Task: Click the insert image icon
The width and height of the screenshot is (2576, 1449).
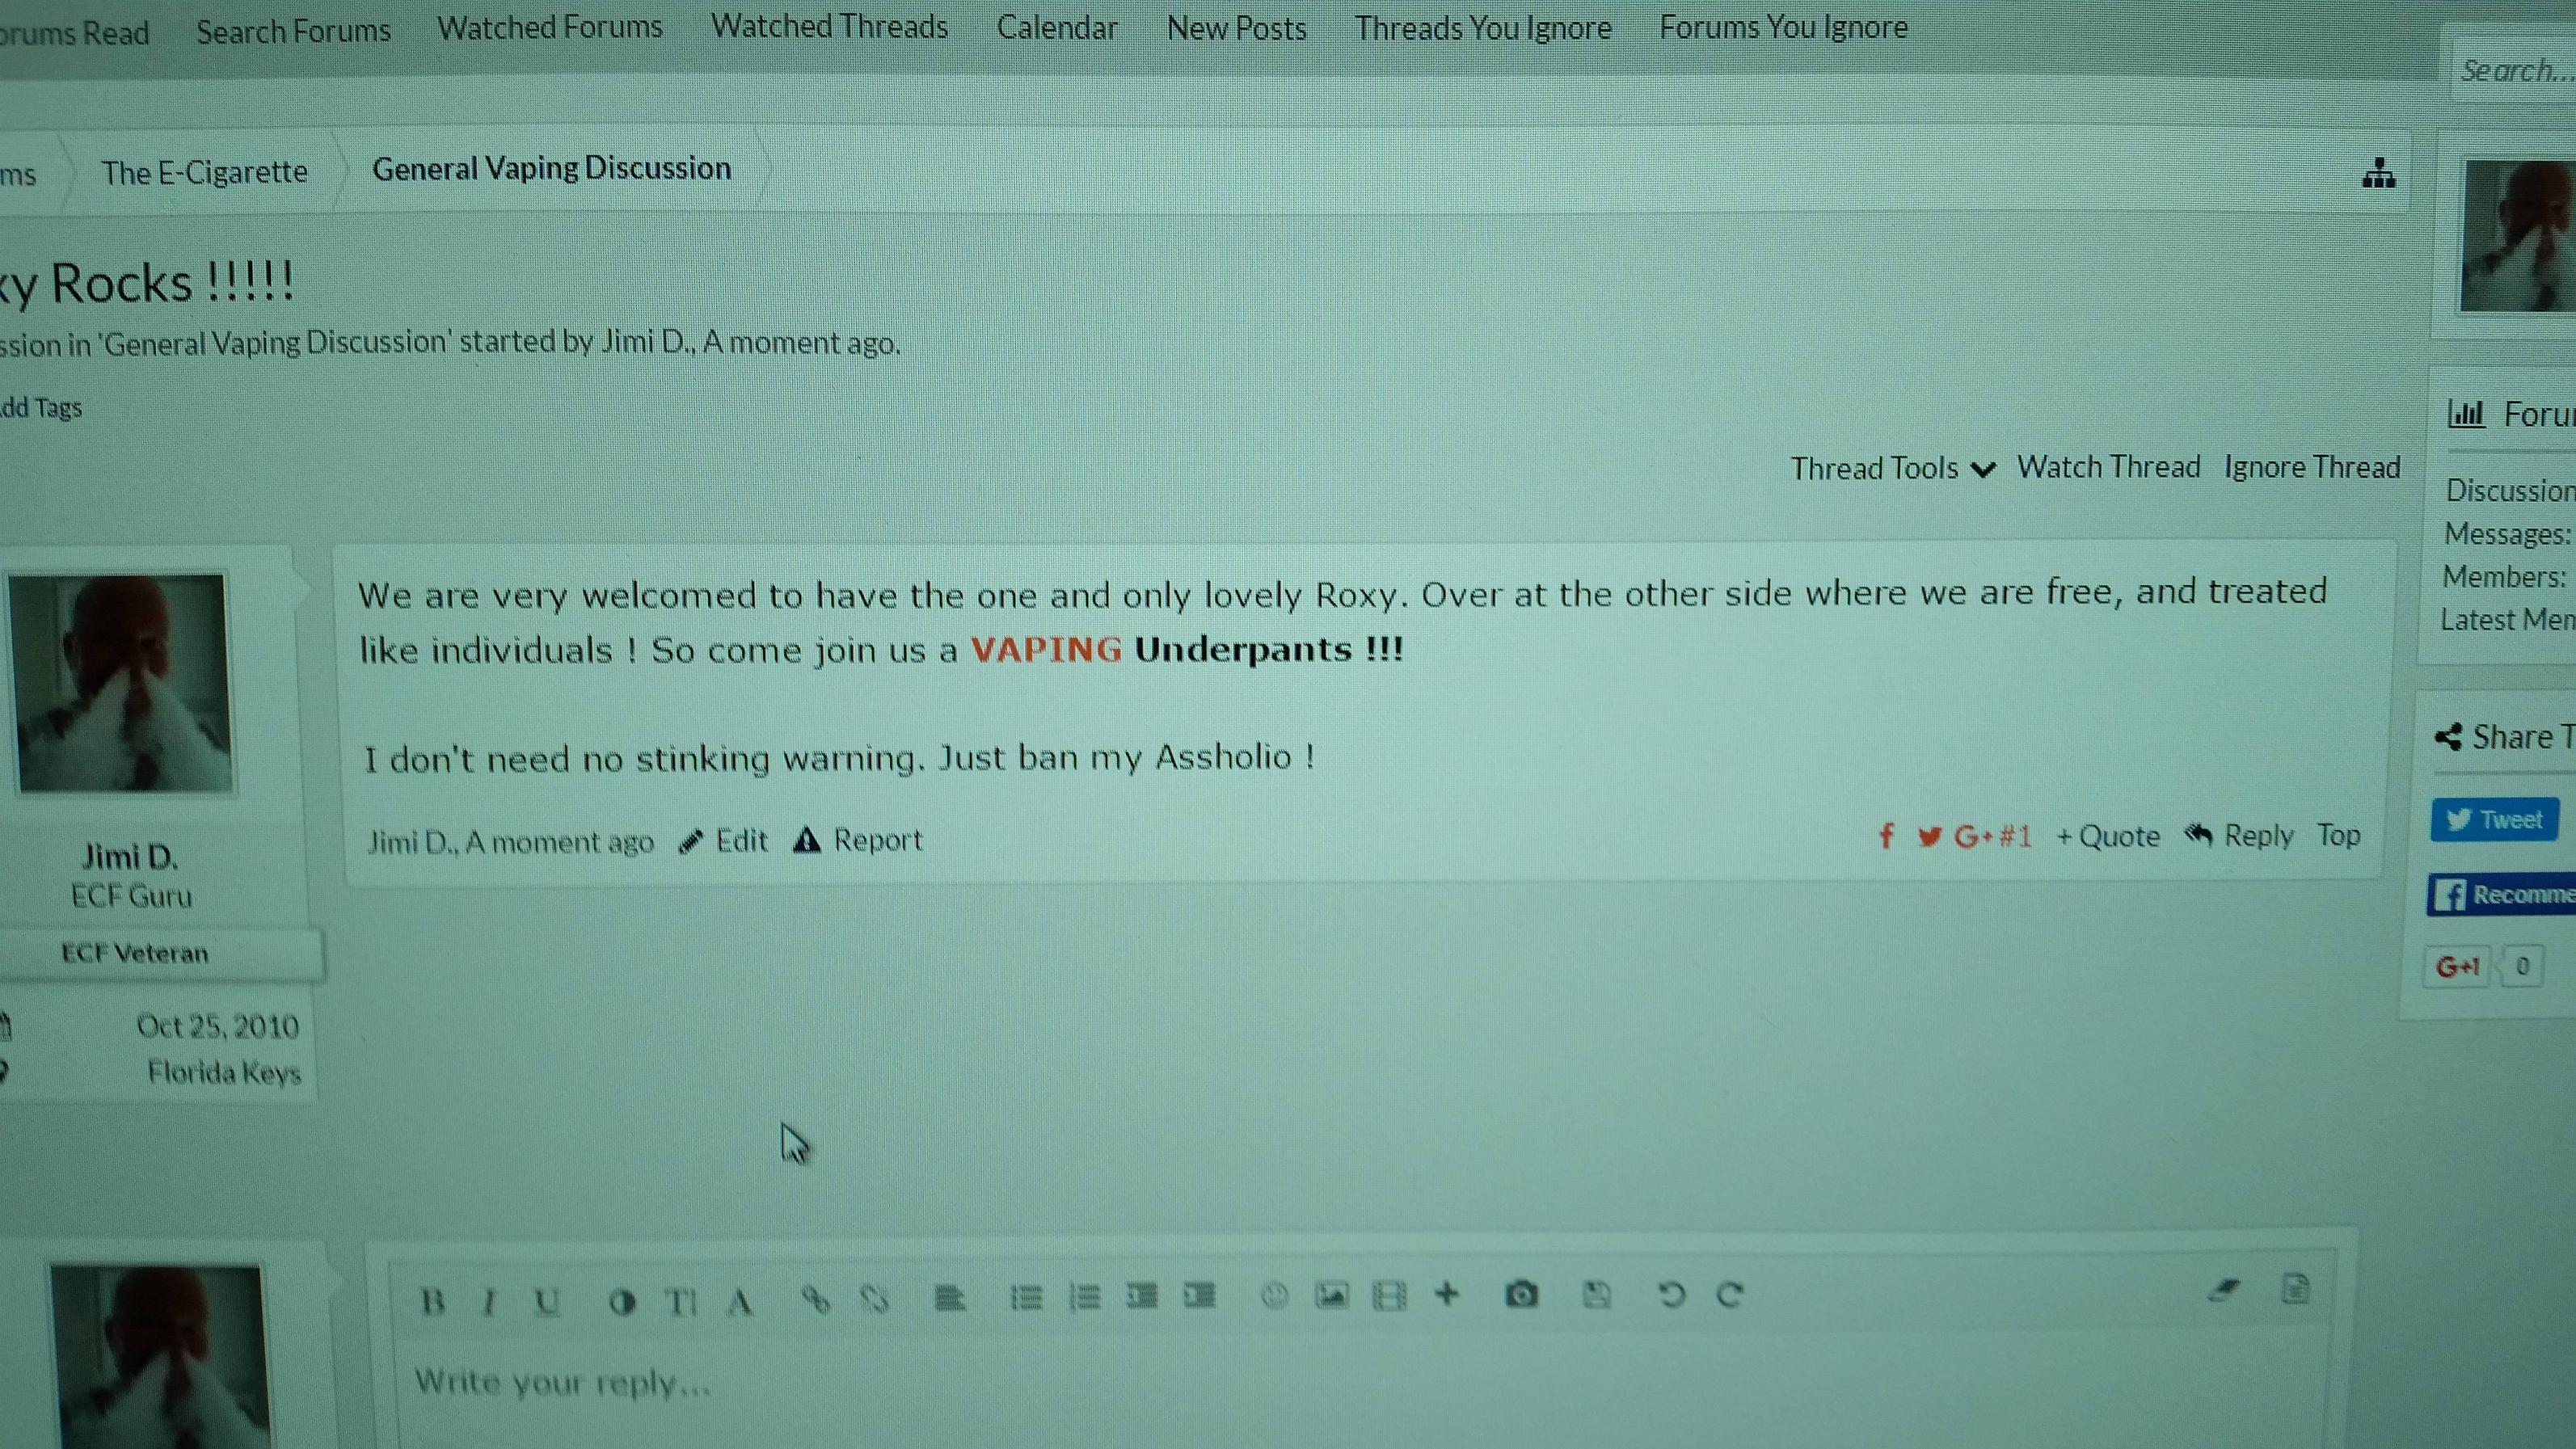Action: coord(1331,1296)
